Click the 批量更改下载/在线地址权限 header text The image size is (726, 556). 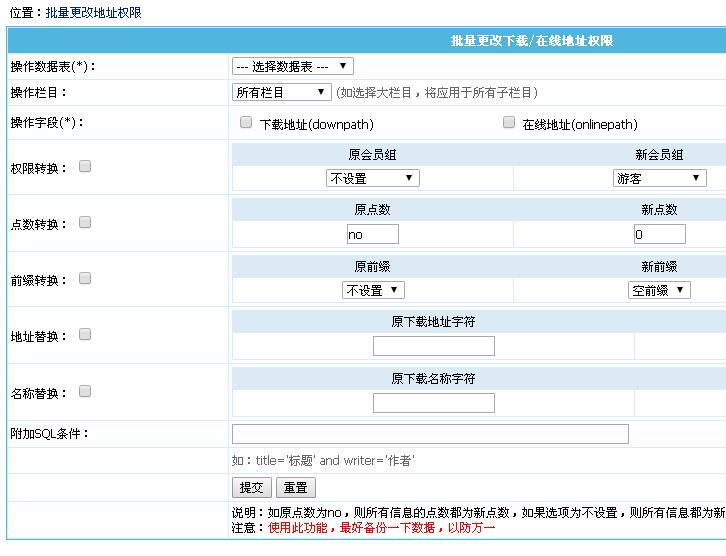532,41
